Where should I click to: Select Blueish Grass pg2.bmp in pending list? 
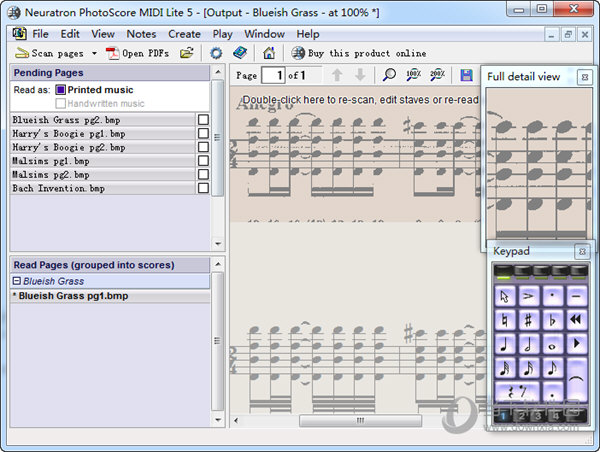click(x=103, y=120)
